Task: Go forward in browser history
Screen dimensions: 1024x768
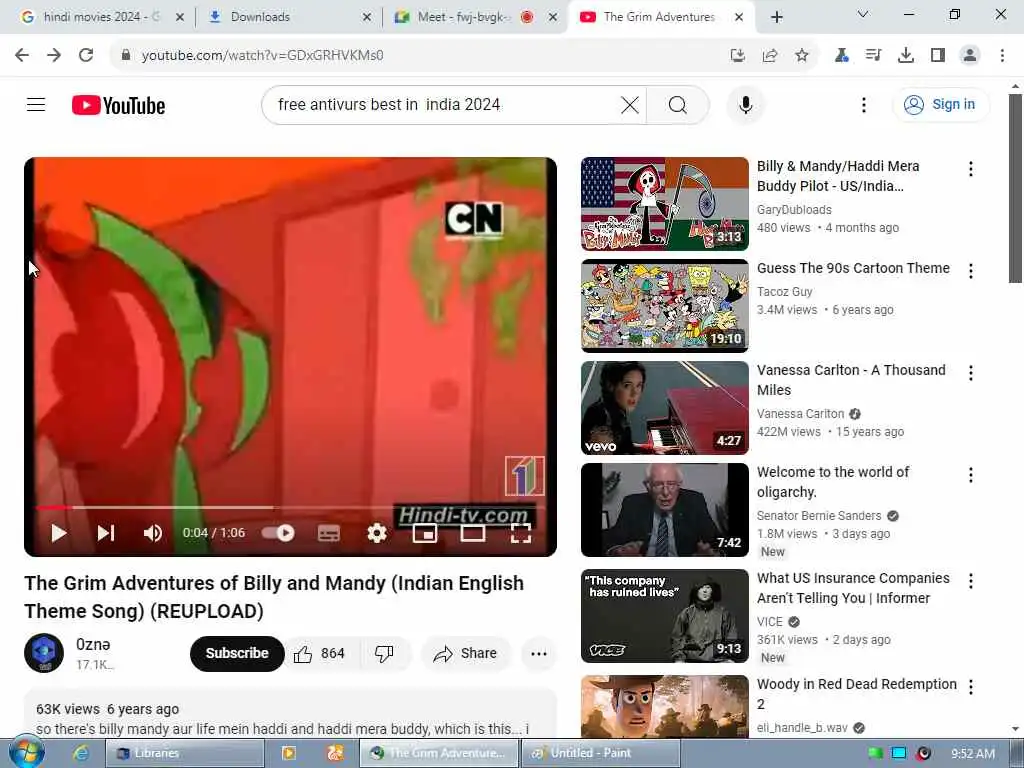Action: (x=54, y=56)
